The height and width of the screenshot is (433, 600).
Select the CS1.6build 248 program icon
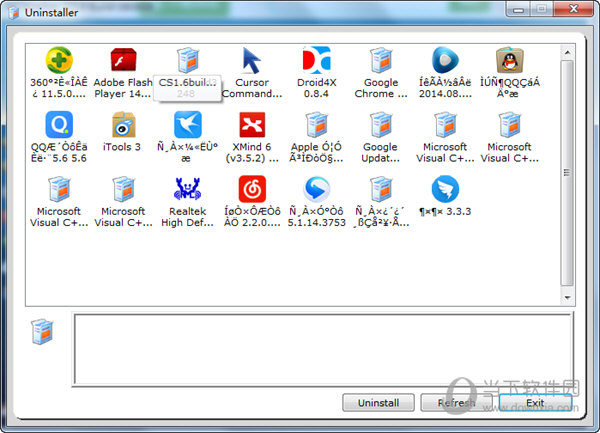point(188,60)
